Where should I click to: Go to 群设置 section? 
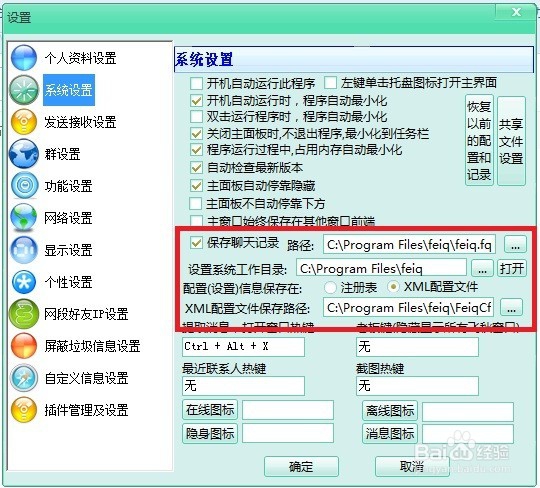pyautogui.click(x=62, y=154)
